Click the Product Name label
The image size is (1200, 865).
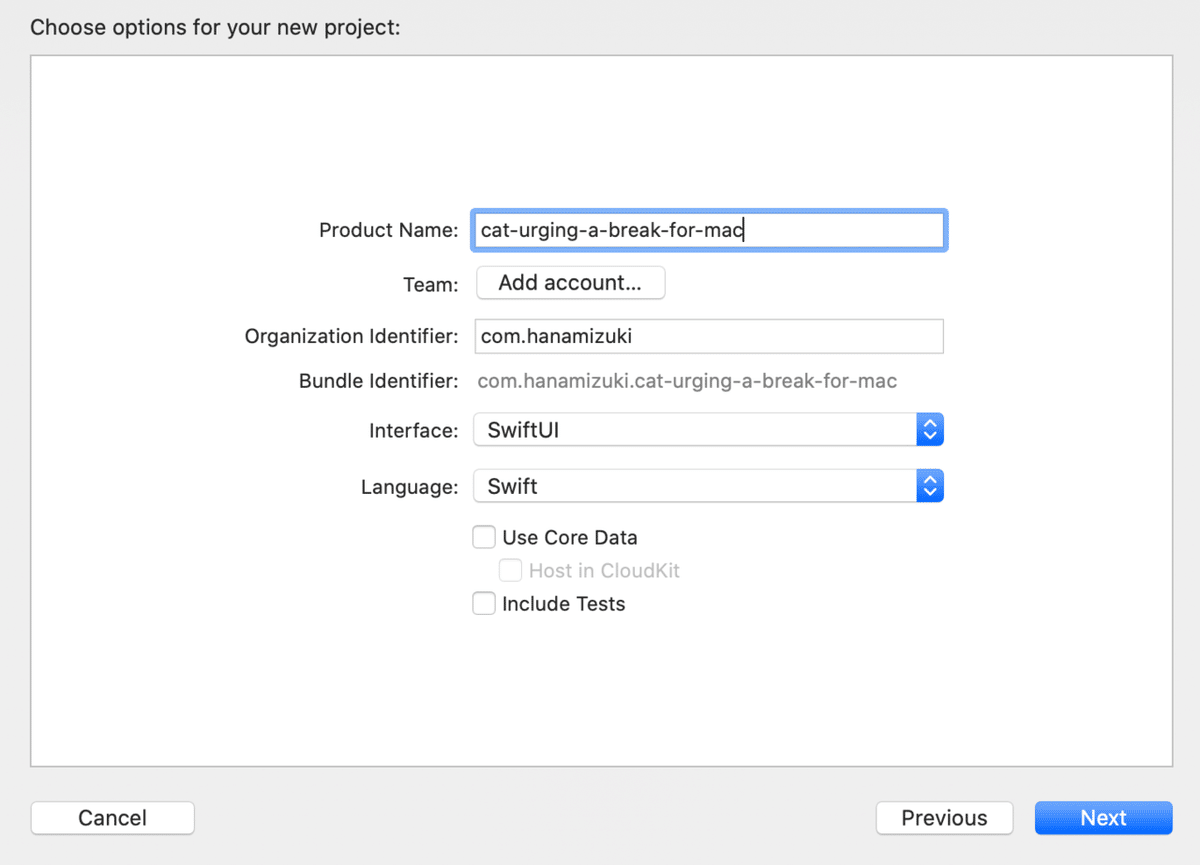tap(388, 230)
